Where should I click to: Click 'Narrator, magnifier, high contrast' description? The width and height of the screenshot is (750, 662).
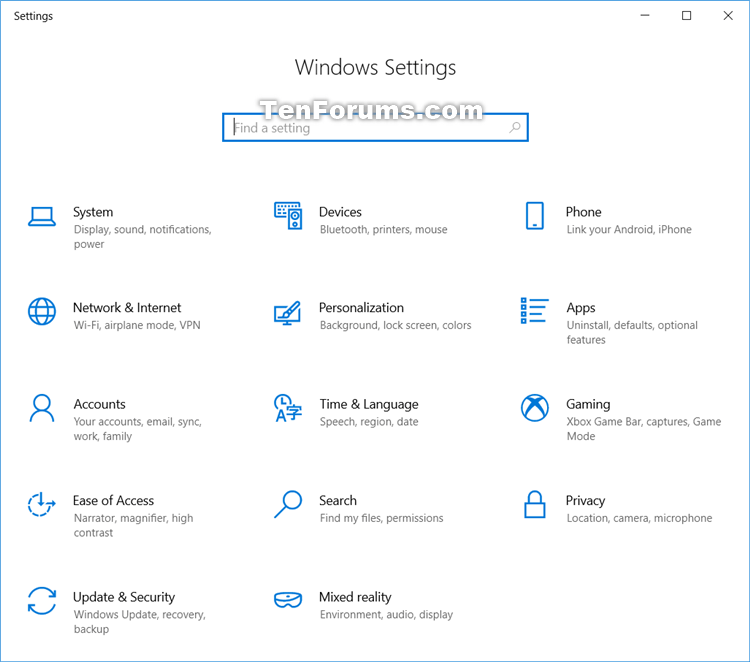point(133,525)
